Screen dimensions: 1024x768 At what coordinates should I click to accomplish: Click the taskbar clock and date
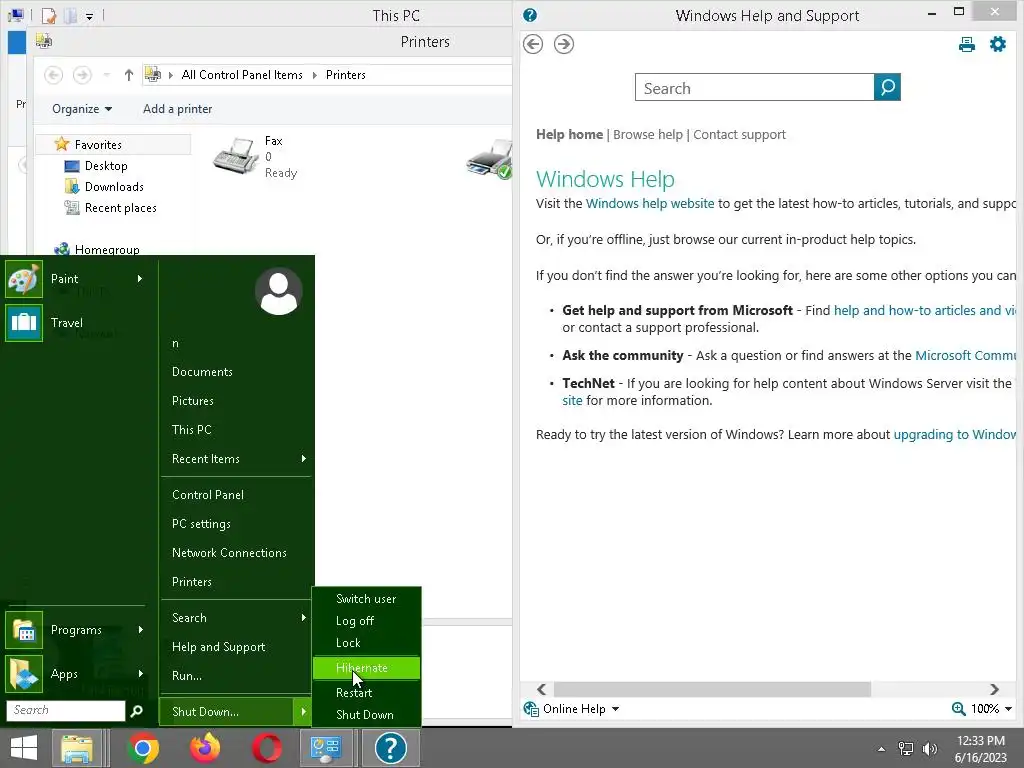[980, 749]
